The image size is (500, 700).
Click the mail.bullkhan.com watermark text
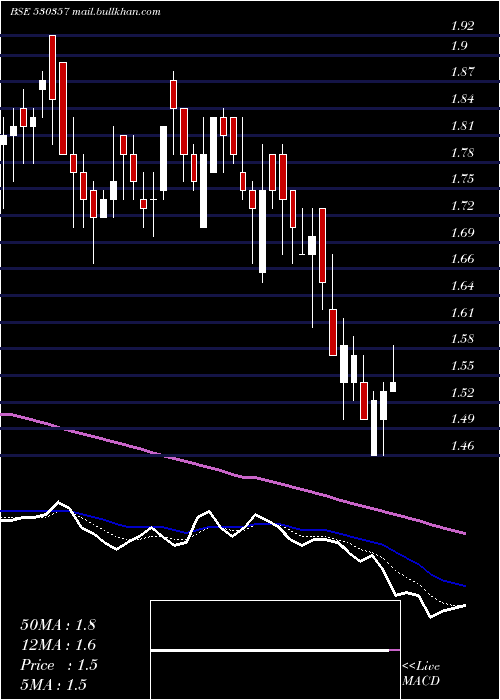click(115, 12)
